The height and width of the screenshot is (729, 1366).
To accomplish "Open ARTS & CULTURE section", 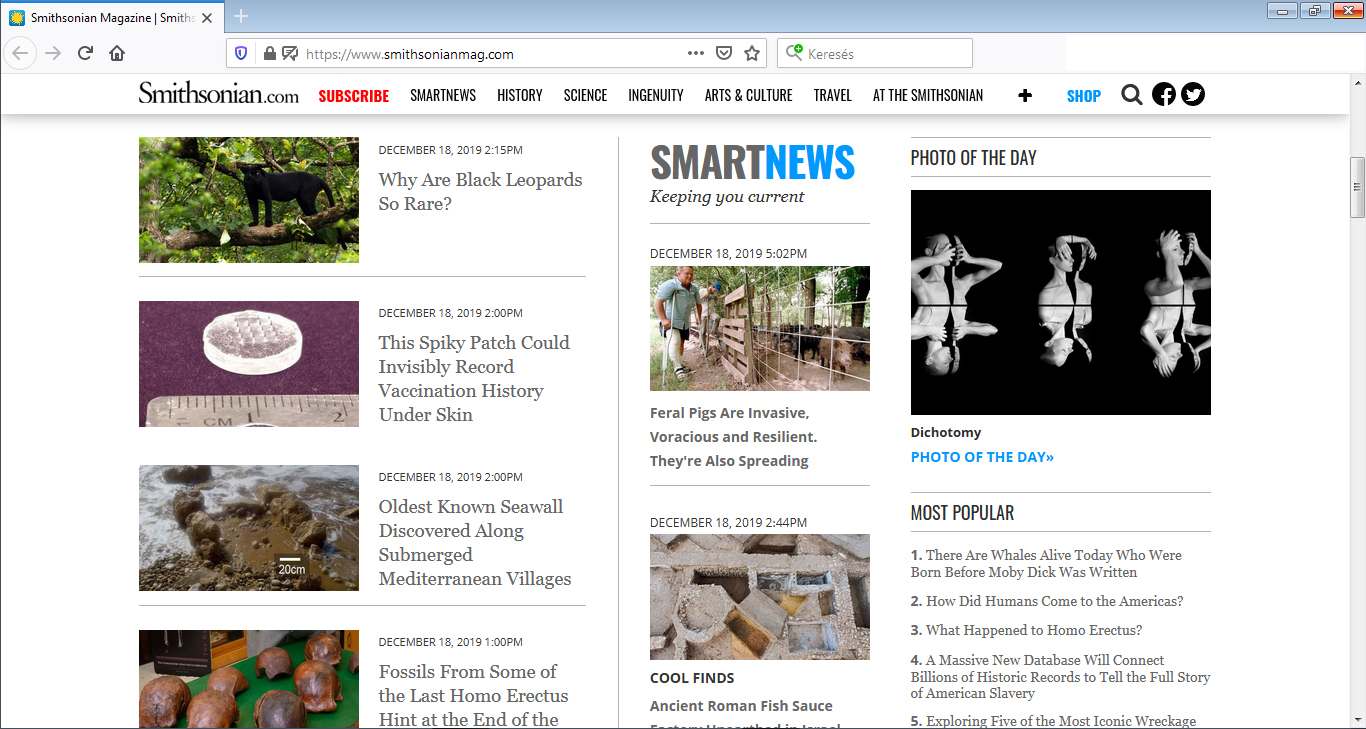I will (749, 95).
